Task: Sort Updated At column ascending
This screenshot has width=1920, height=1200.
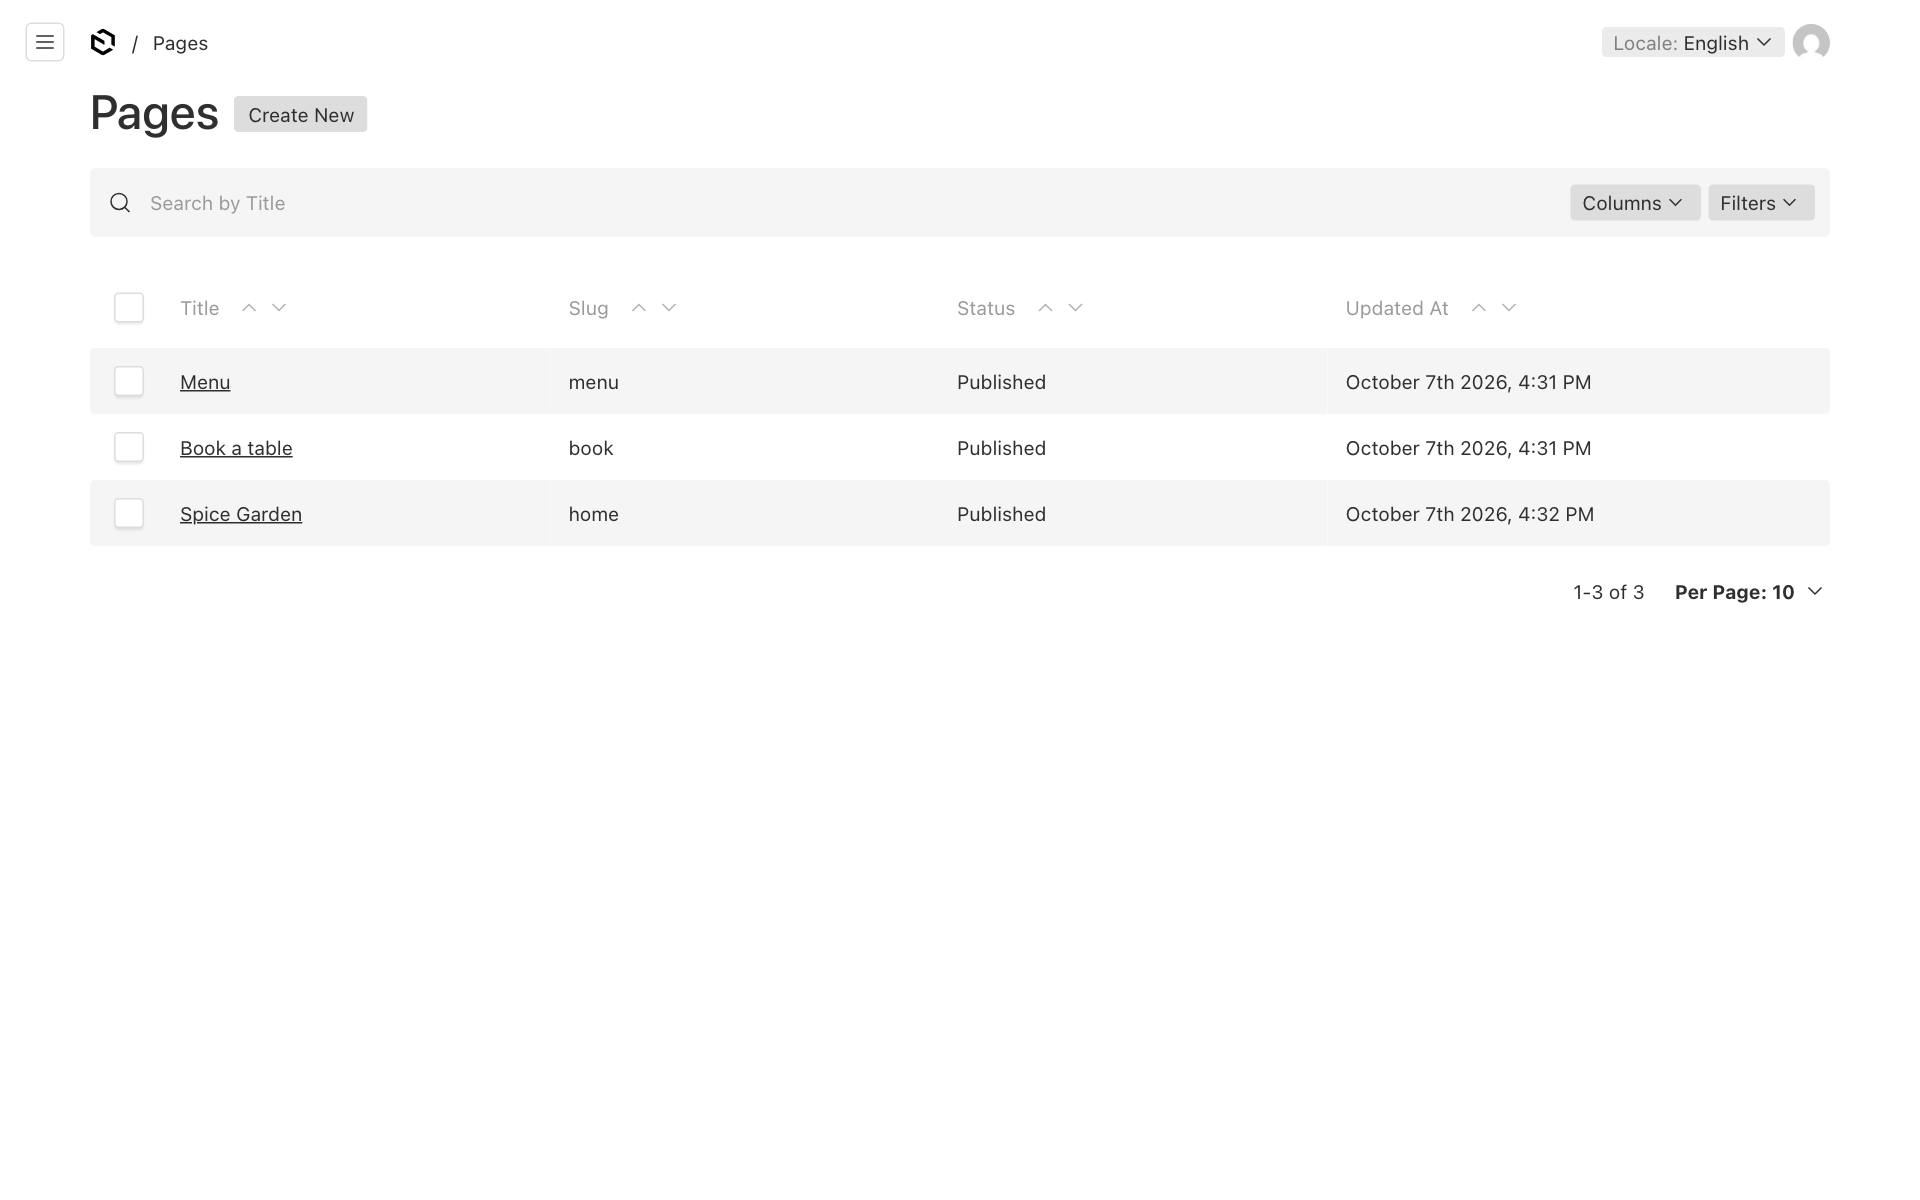Action: (1479, 308)
